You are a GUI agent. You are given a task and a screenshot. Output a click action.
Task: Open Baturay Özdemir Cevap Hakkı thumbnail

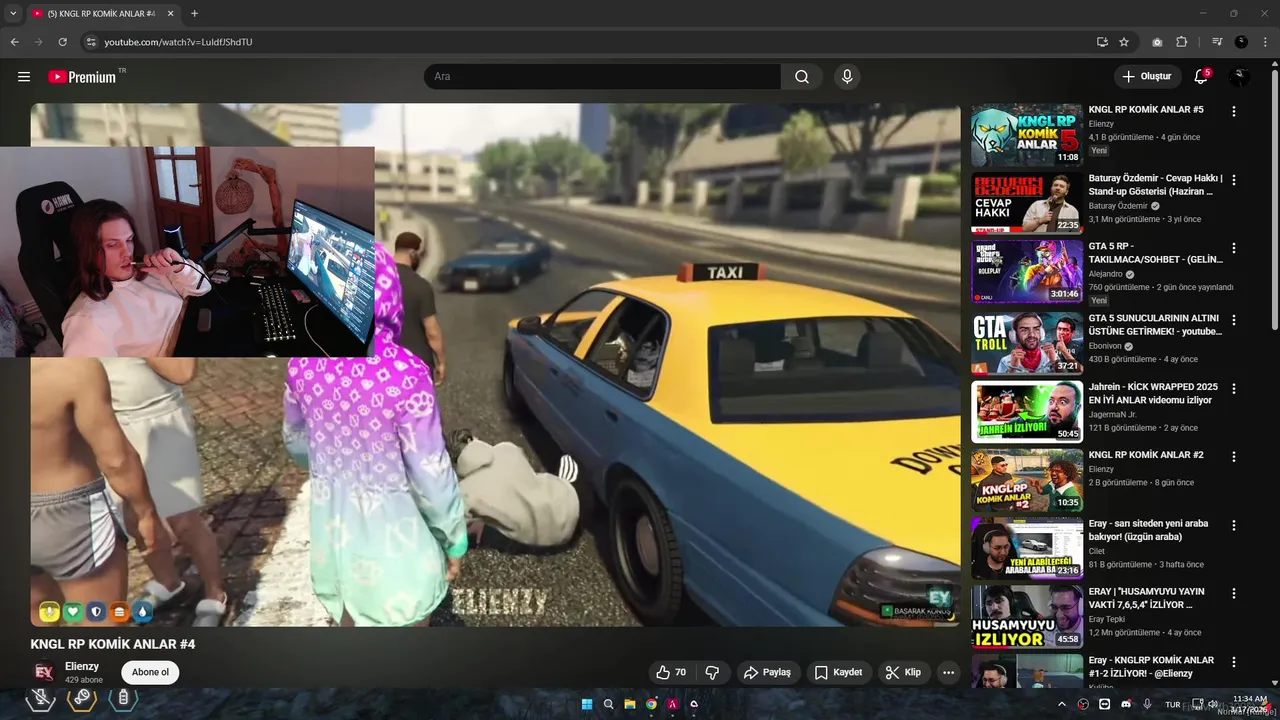point(1027,203)
